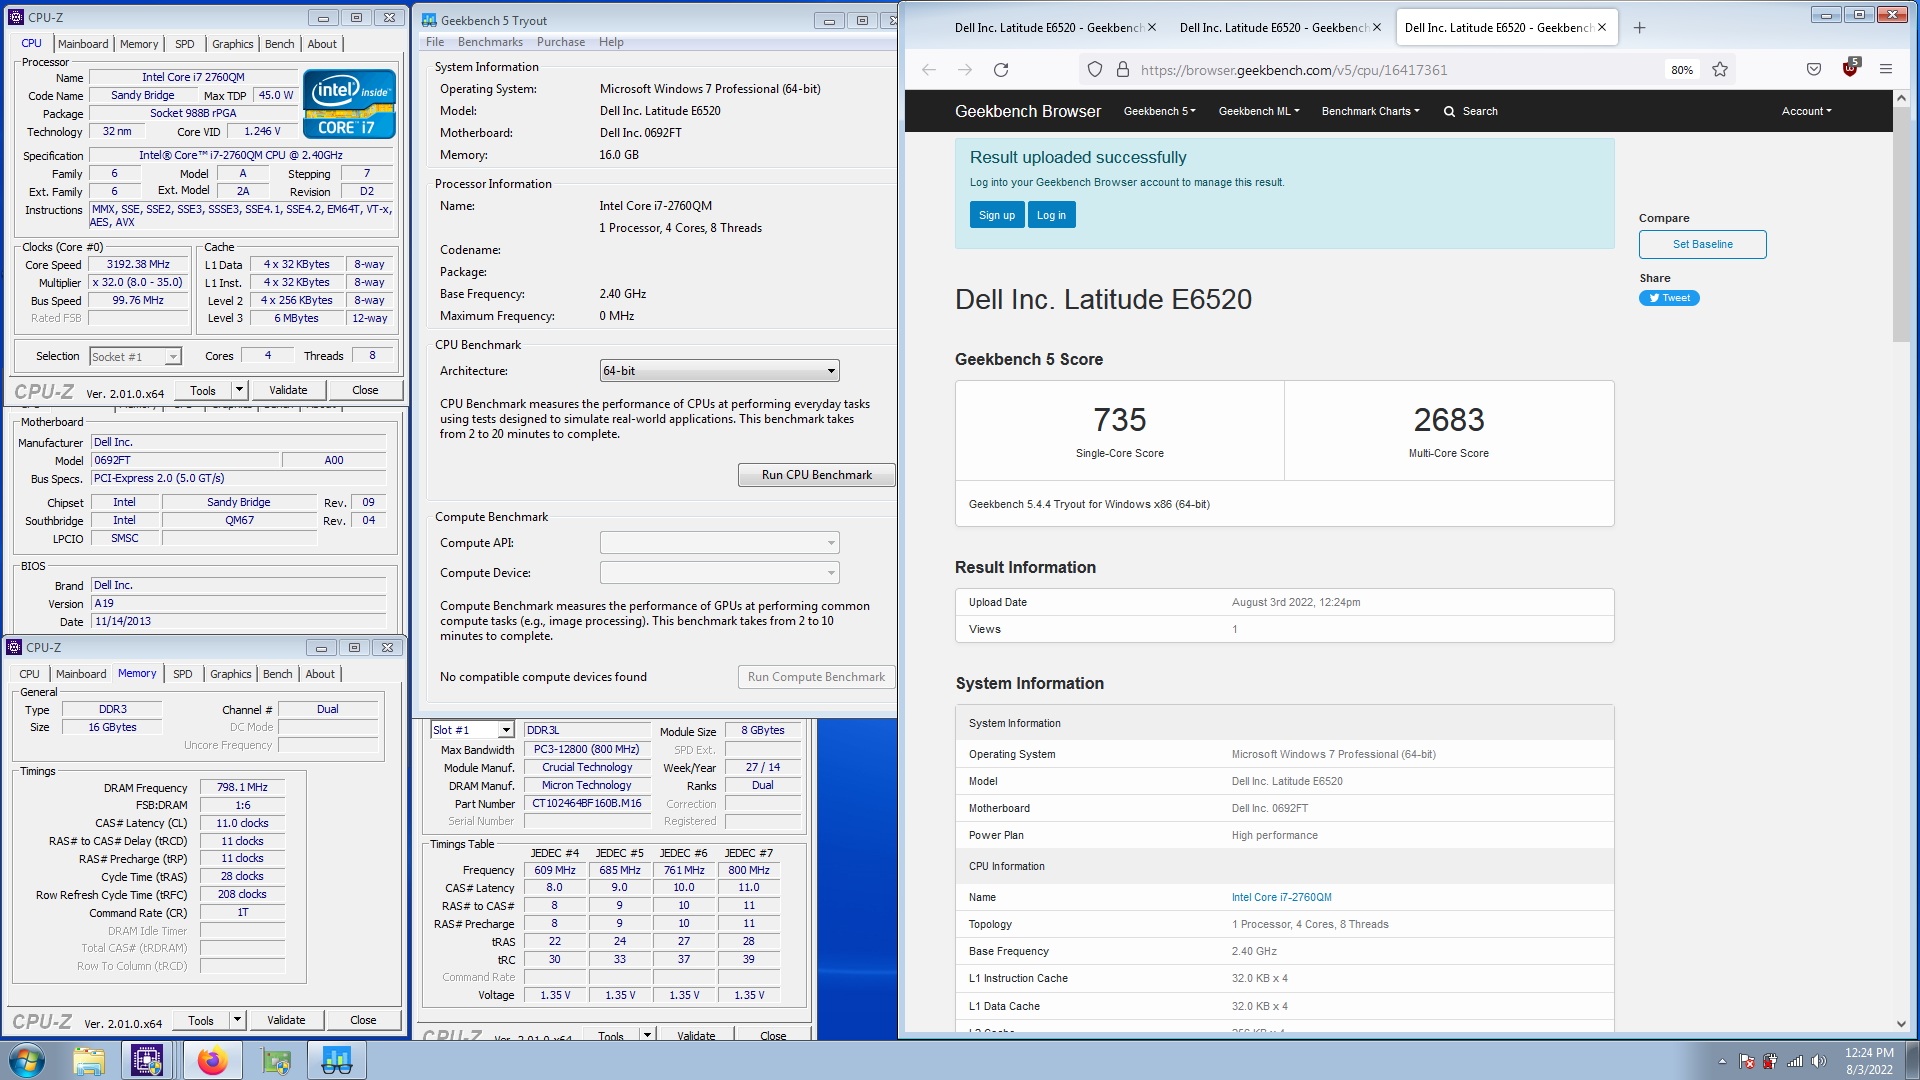Screen dimensions: 1920x1080
Task: Switch to Mainboard tab in top CPU-Z window
Action: 83,44
